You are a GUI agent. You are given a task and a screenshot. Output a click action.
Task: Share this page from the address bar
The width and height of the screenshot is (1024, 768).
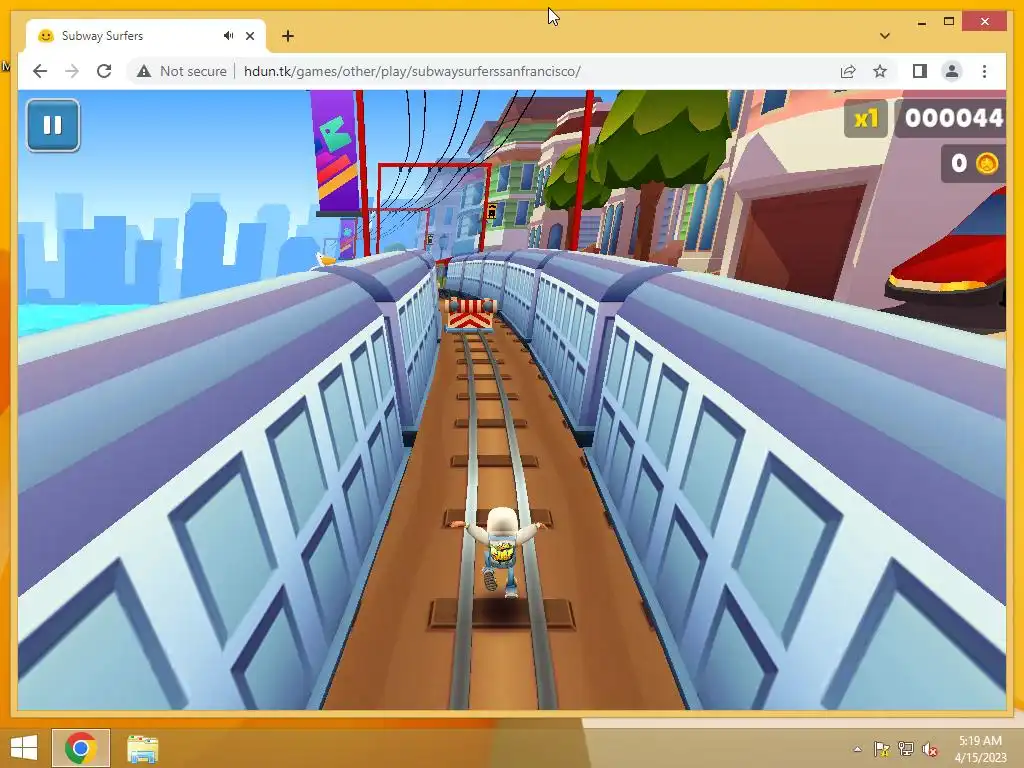click(x=848, y=71)
